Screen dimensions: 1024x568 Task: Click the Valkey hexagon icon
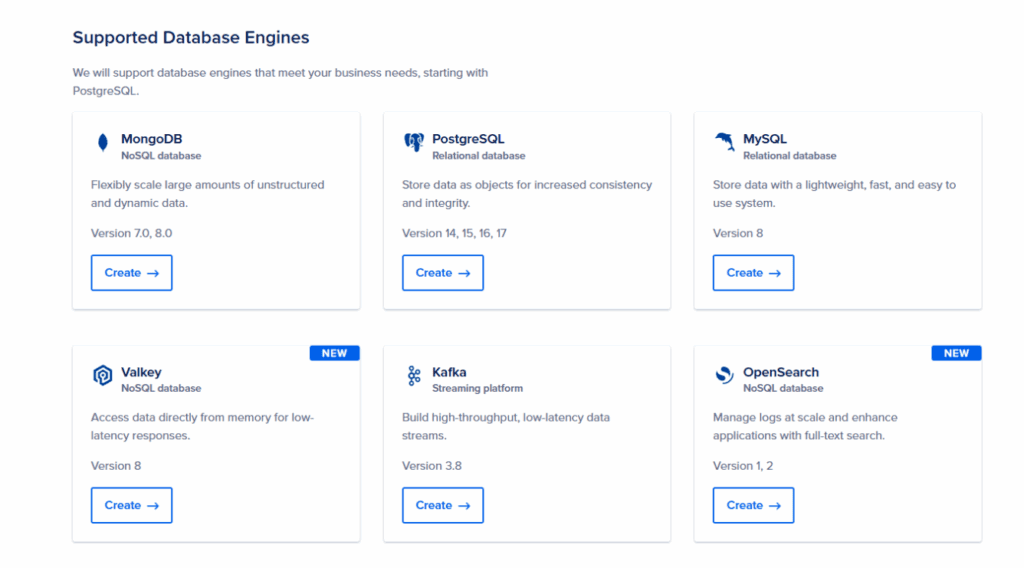pyautogui.click(x=103, y=375)
